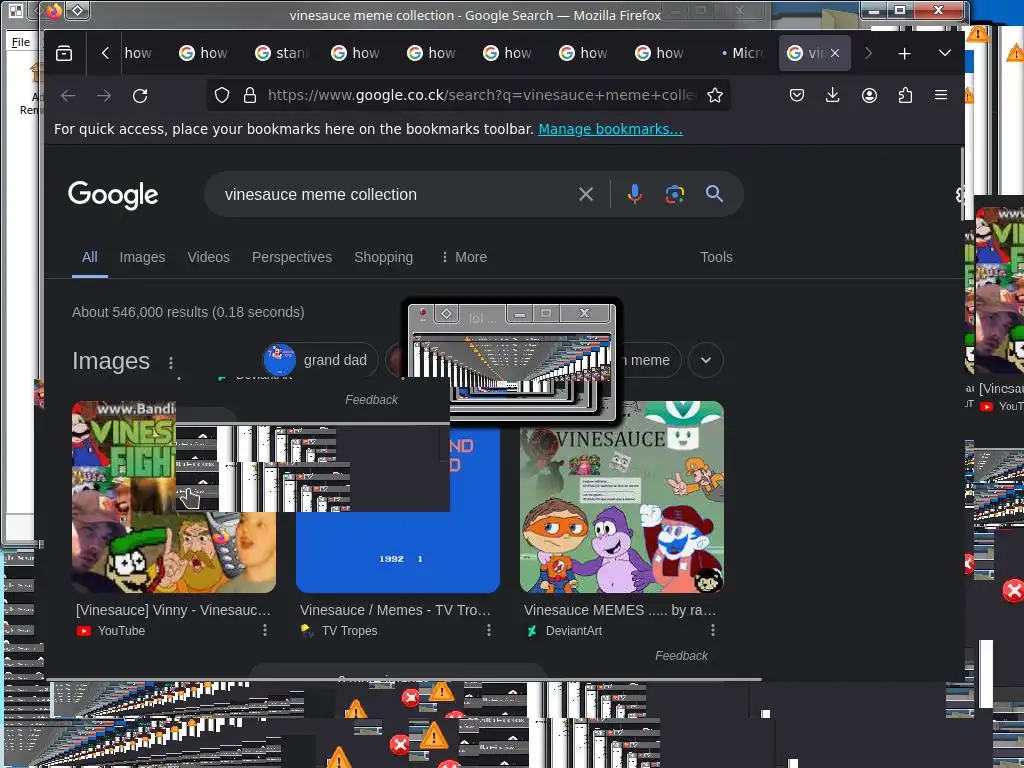Open Vinesauce MEMES ..... by ra… title link
Viewport: 1024px width, 768px height.
[x=620, y=610]
